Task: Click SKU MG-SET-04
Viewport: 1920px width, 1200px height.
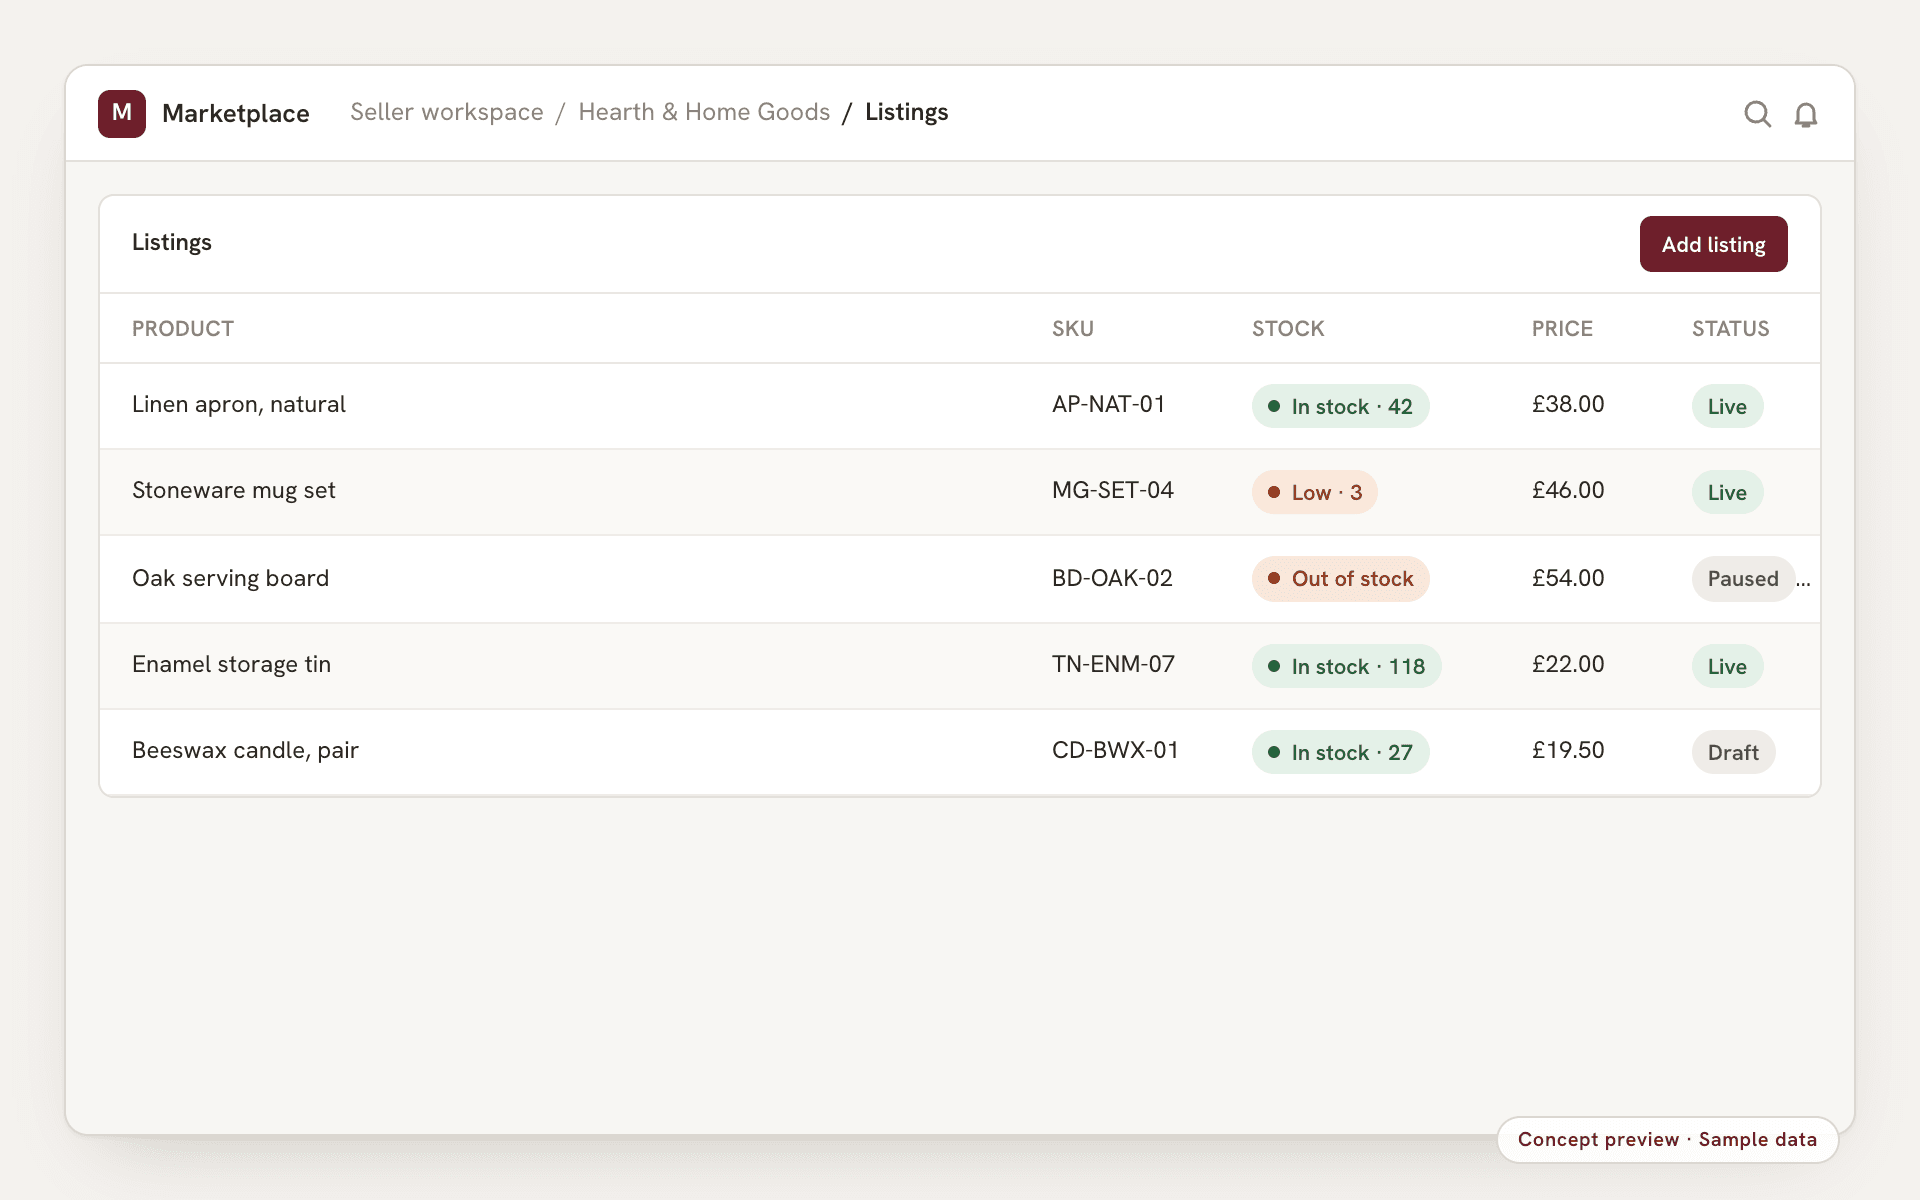Action: pos(1112,490)
